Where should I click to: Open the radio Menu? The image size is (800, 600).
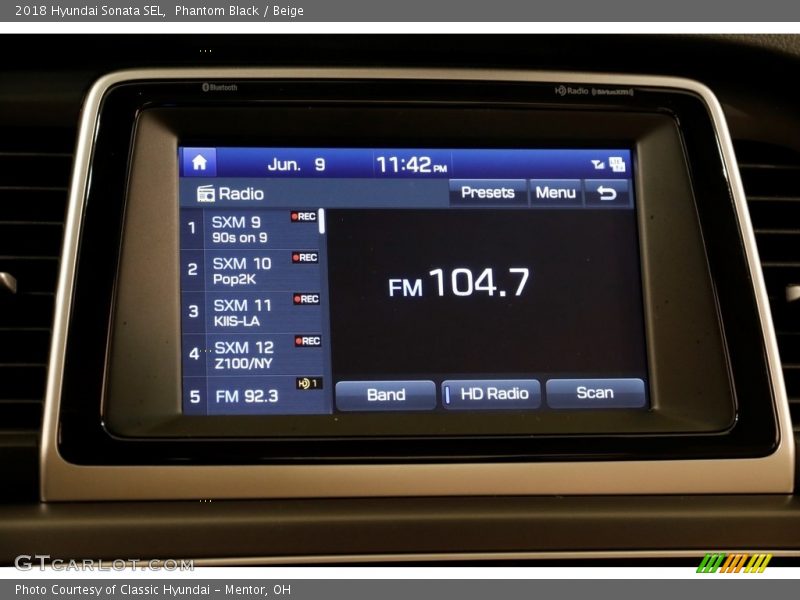pyautogui.click(x=556, y=192)
